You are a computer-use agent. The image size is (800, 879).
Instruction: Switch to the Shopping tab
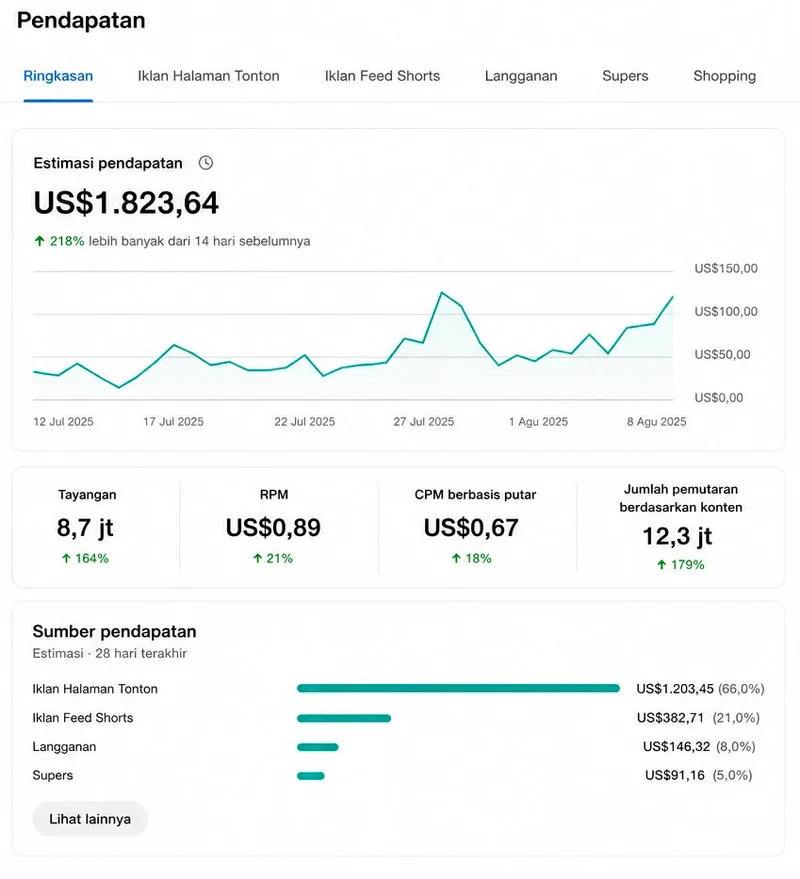click(x=725, y=76)
